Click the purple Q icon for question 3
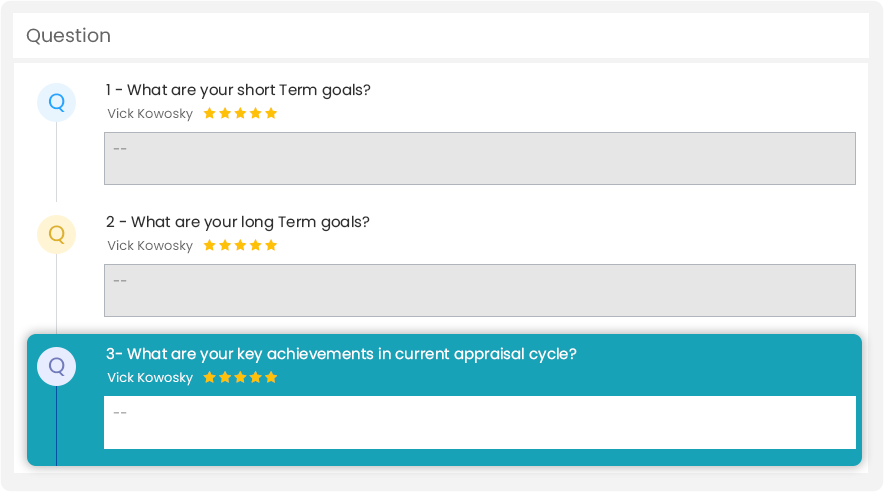The height and width of the screenshot is (492, 884). tap(56, 366)
